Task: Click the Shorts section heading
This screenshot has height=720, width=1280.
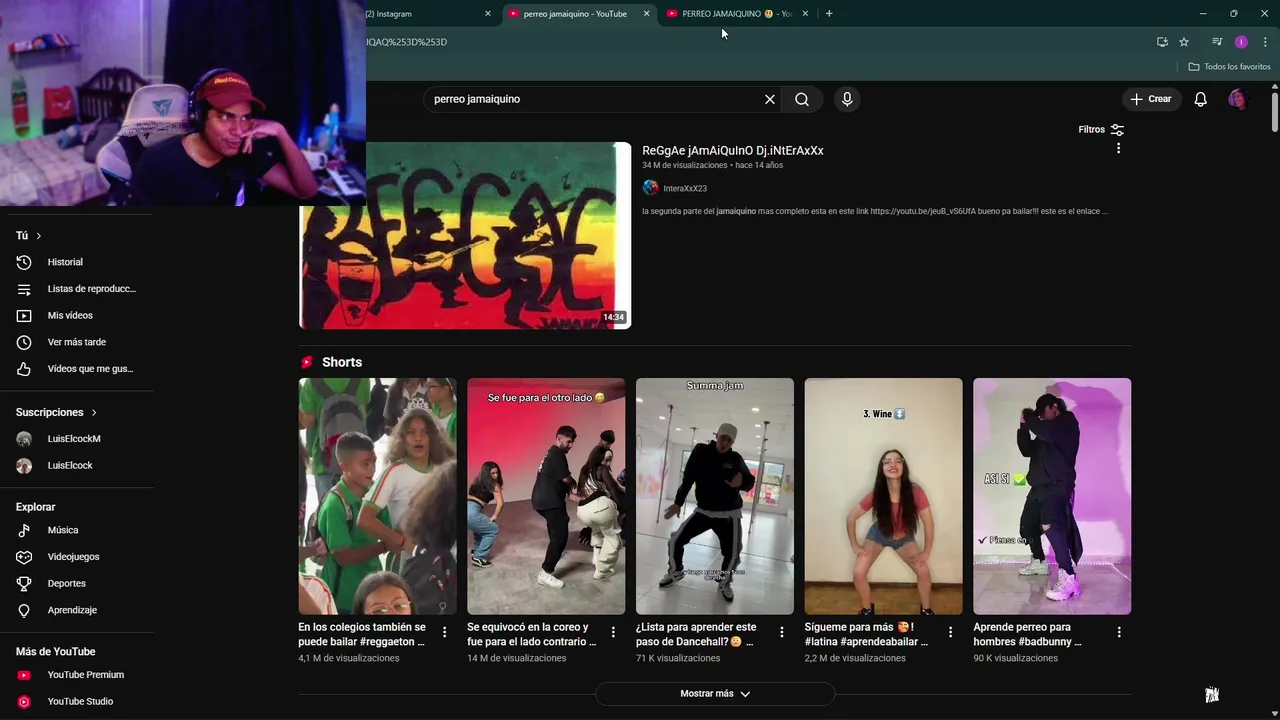Action: pos(342,362)
